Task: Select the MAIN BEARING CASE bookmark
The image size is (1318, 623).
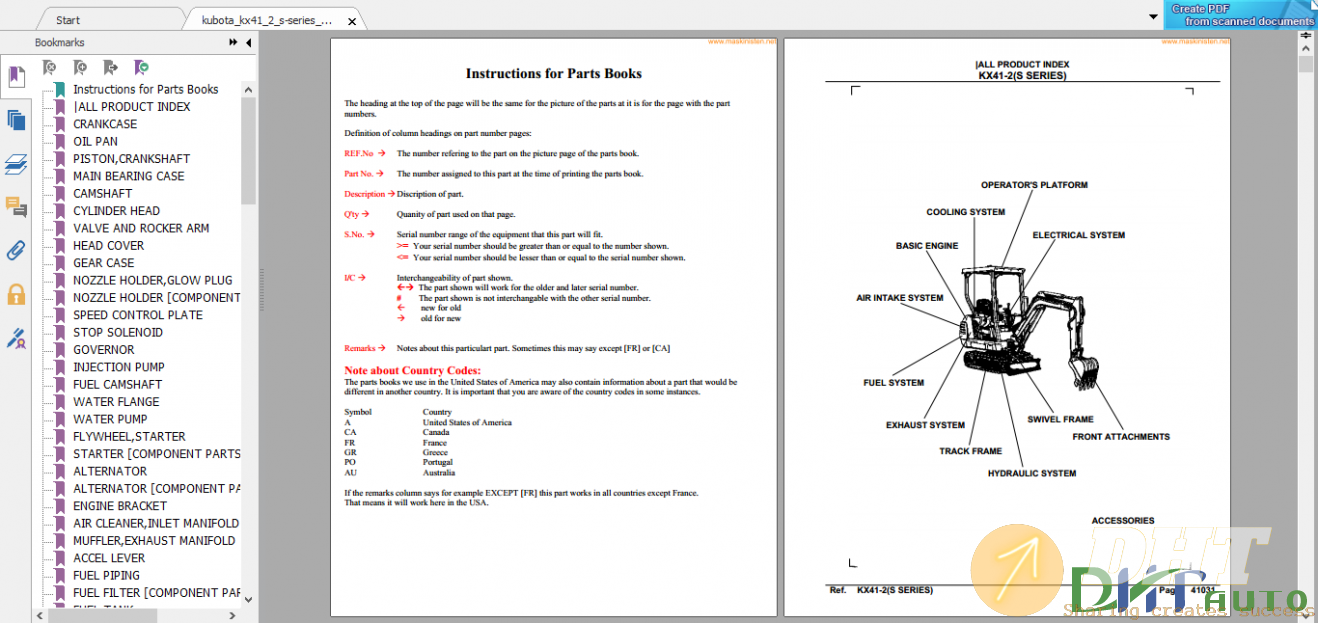Action: (128, 176)
